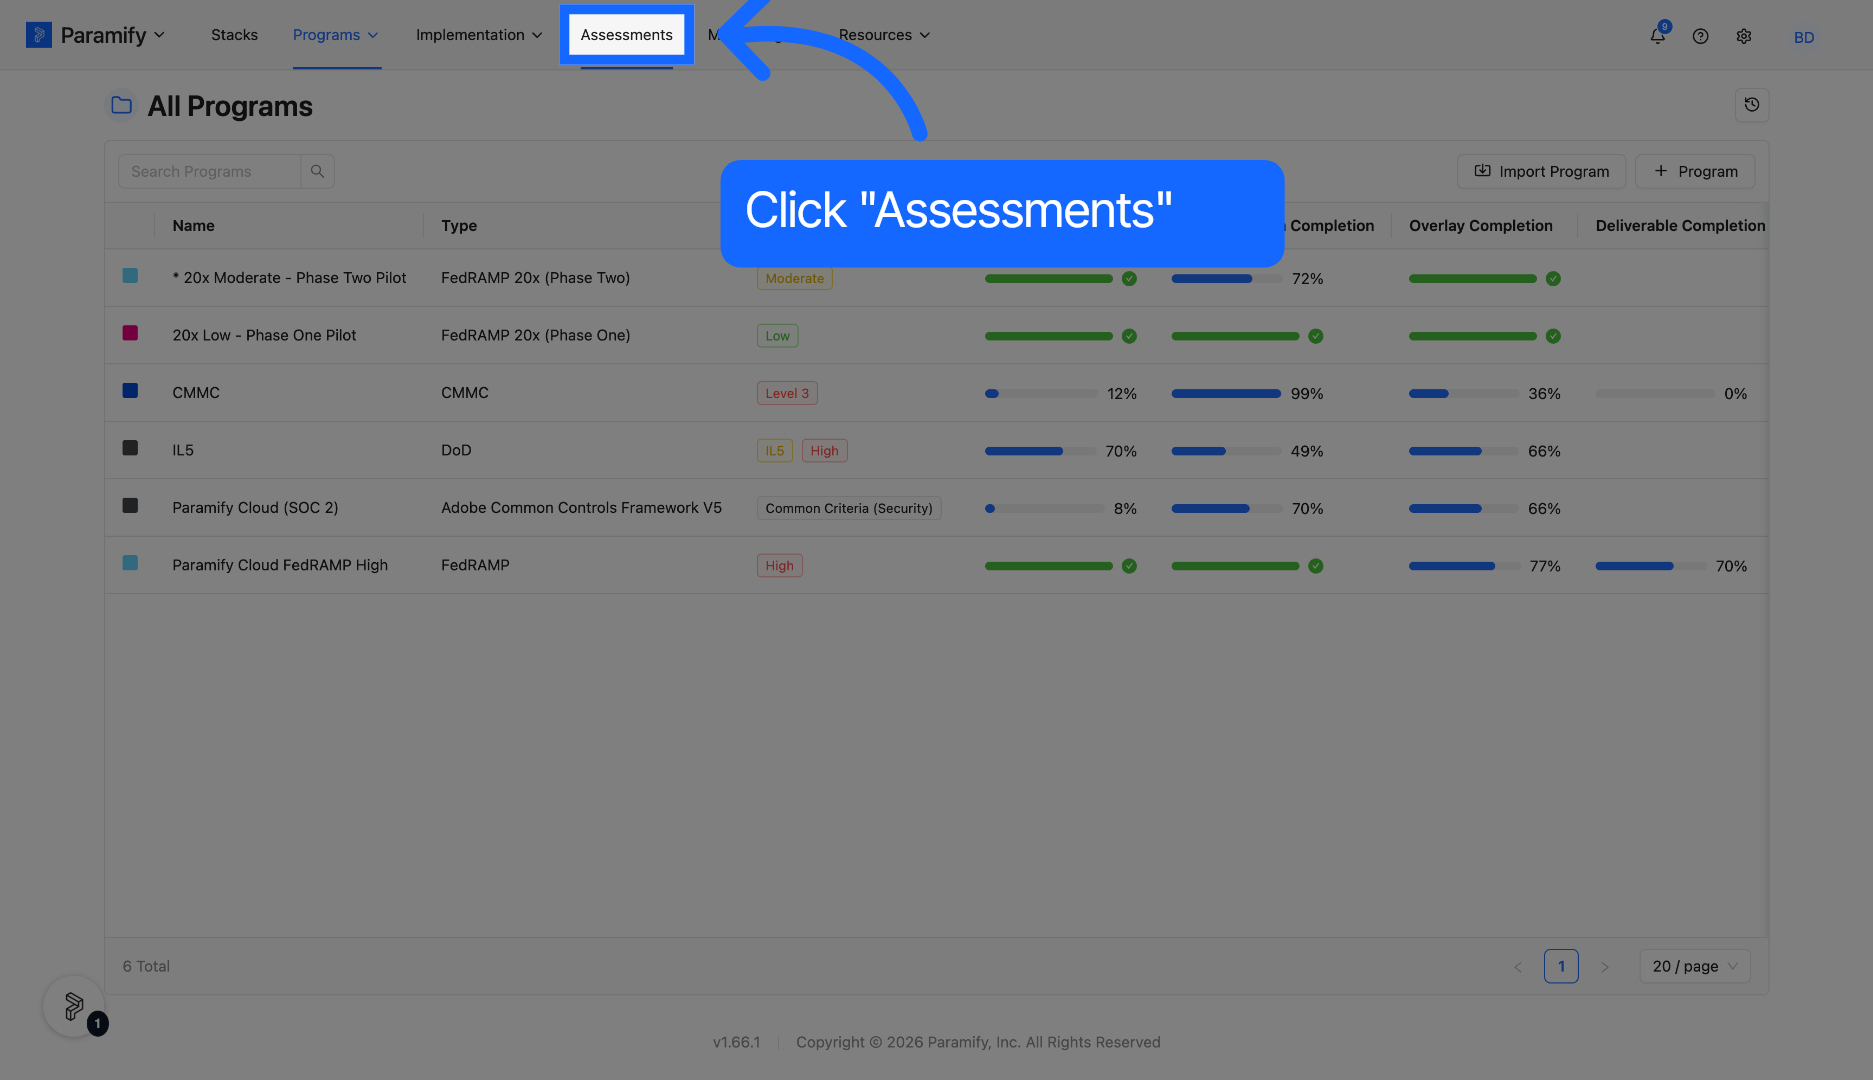Click the 20x Moderate Phase Two color swatch

(x=130, y=276)
